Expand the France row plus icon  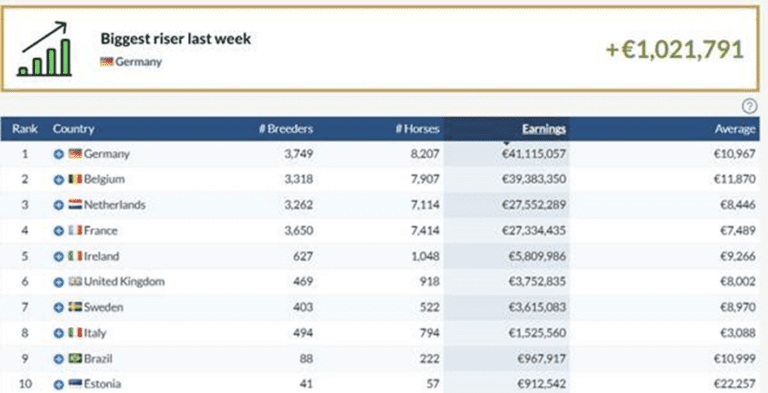click(59, 231)
